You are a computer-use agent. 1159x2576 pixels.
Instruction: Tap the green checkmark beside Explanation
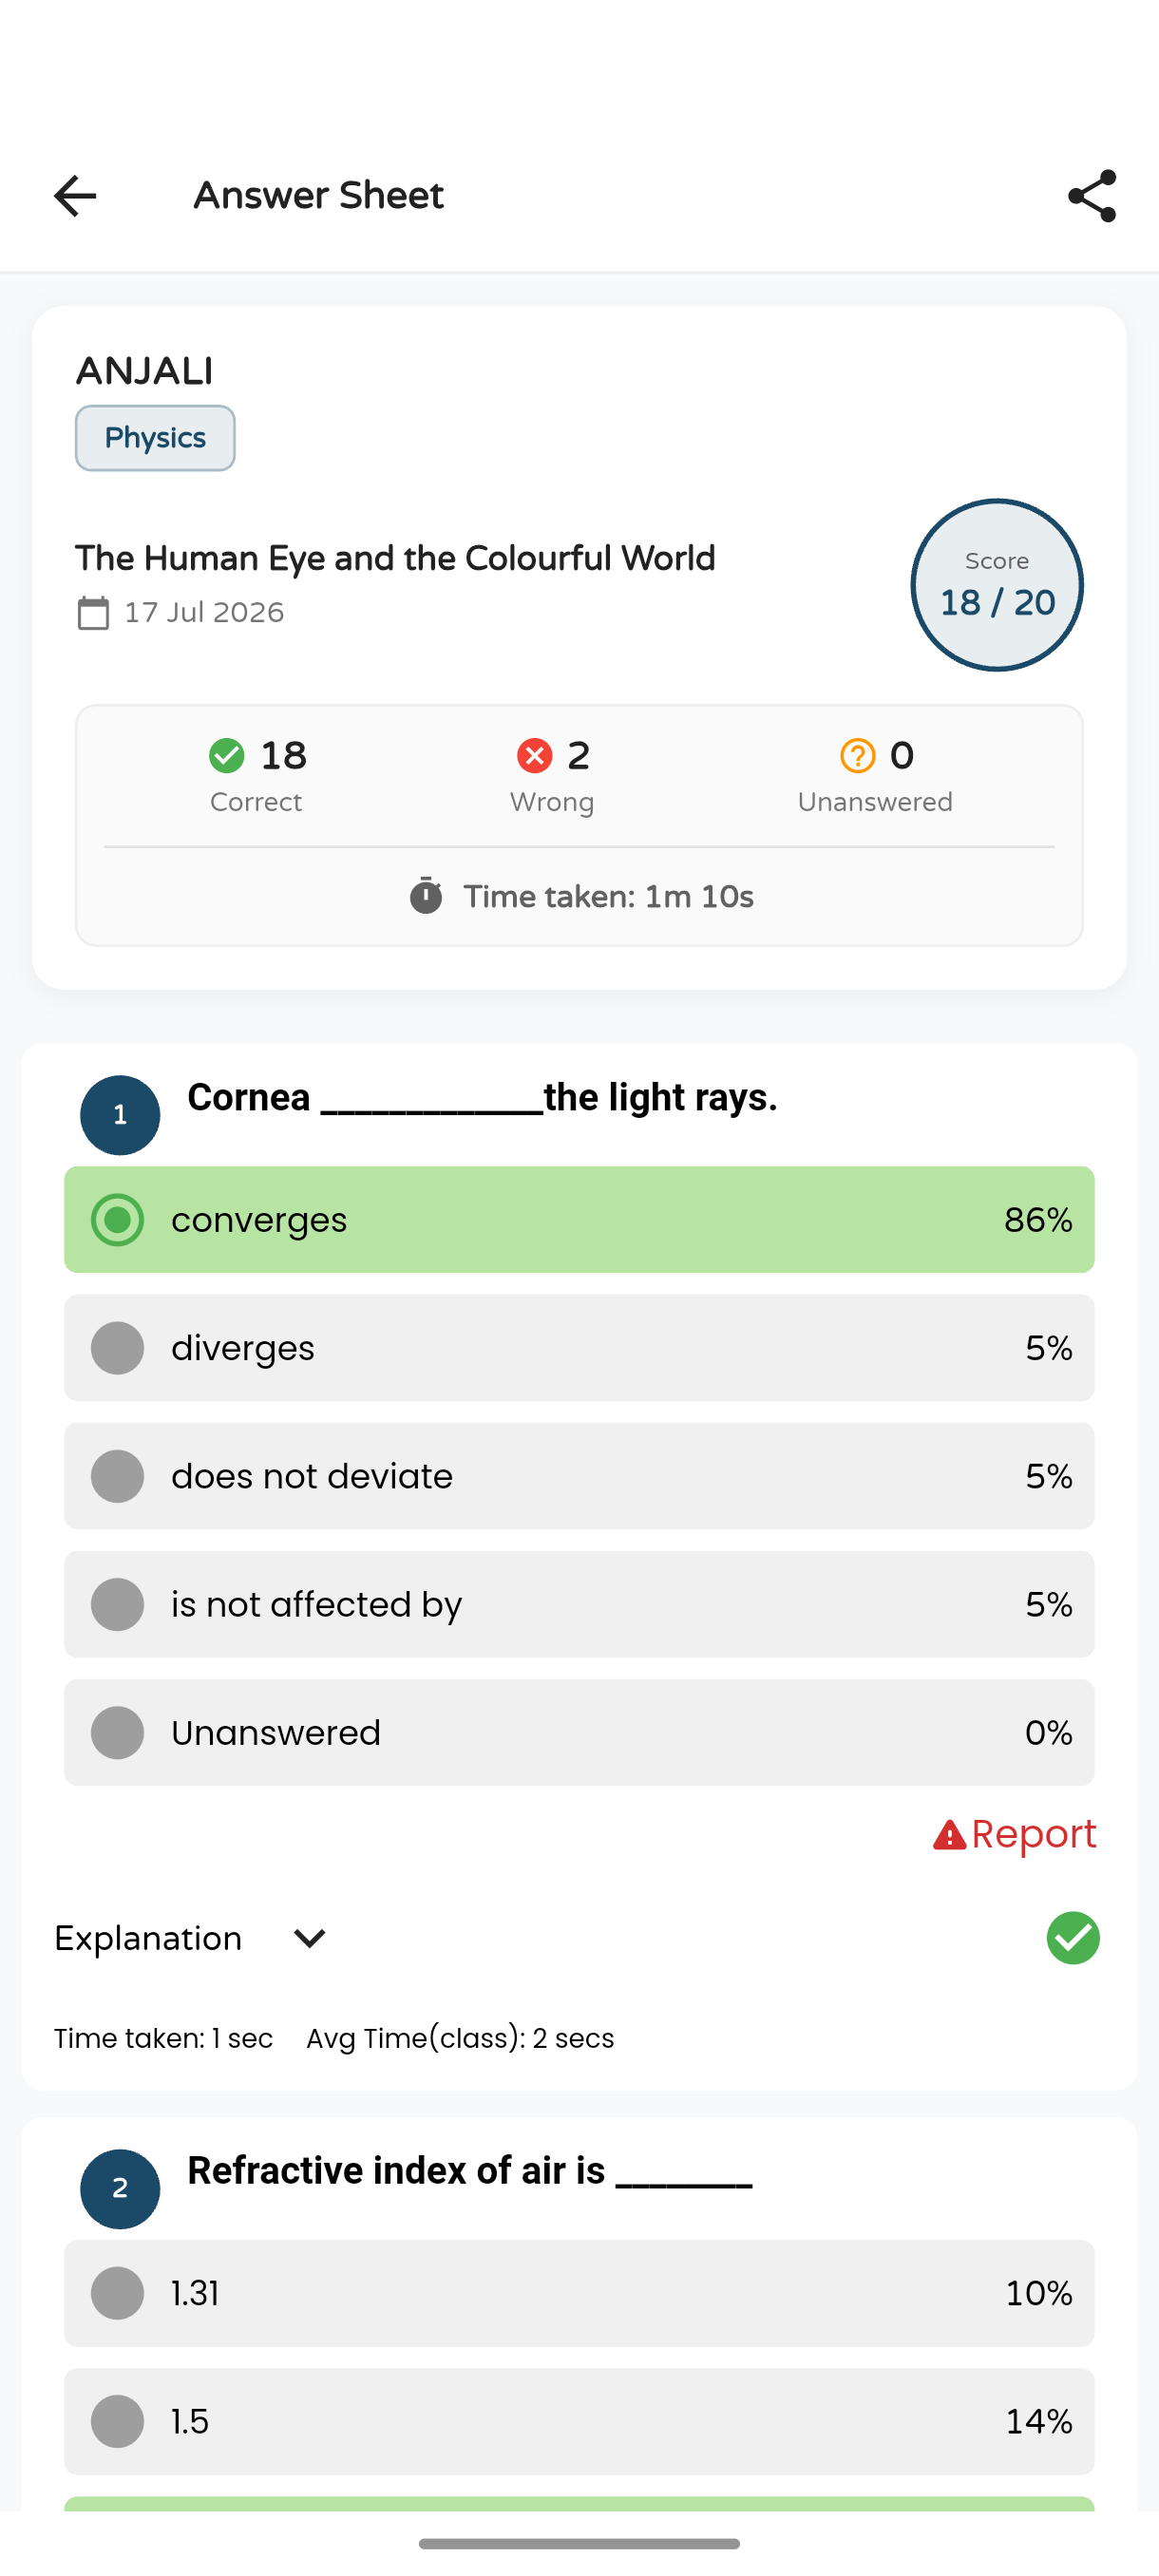[1073, 1938]
